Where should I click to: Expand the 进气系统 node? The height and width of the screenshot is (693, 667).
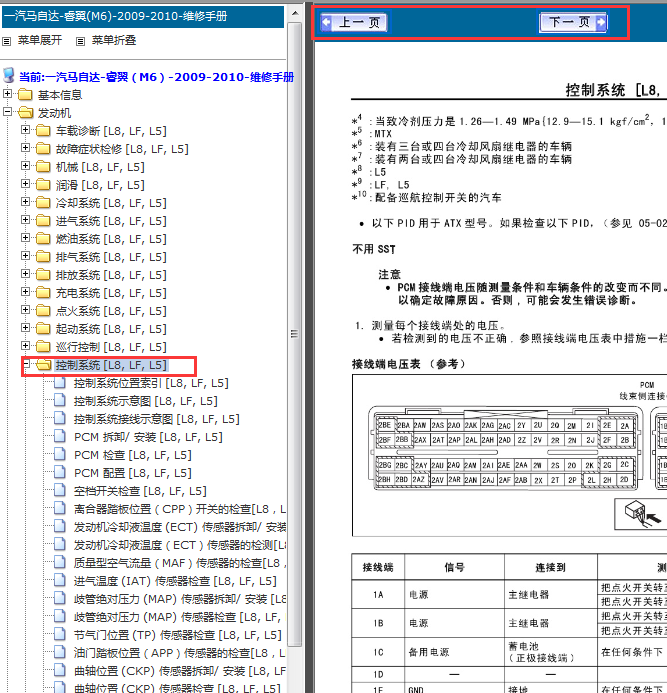click(25, 220)
